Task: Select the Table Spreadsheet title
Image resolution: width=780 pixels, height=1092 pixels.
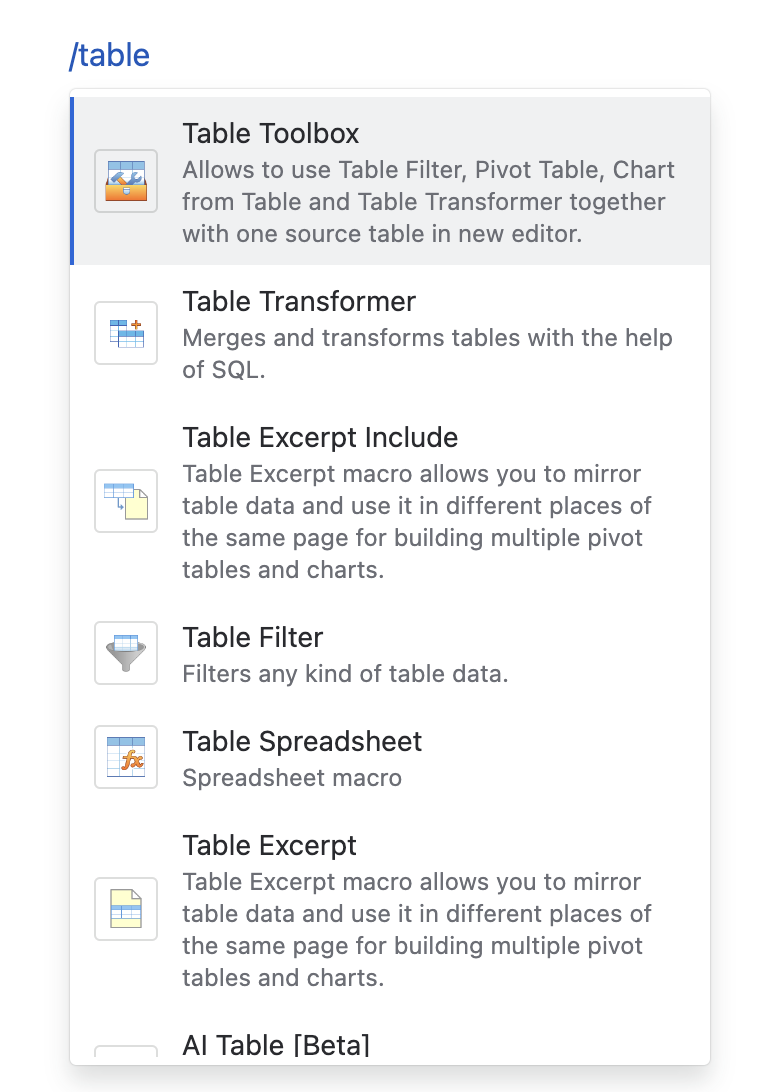Action: (302, 742)
